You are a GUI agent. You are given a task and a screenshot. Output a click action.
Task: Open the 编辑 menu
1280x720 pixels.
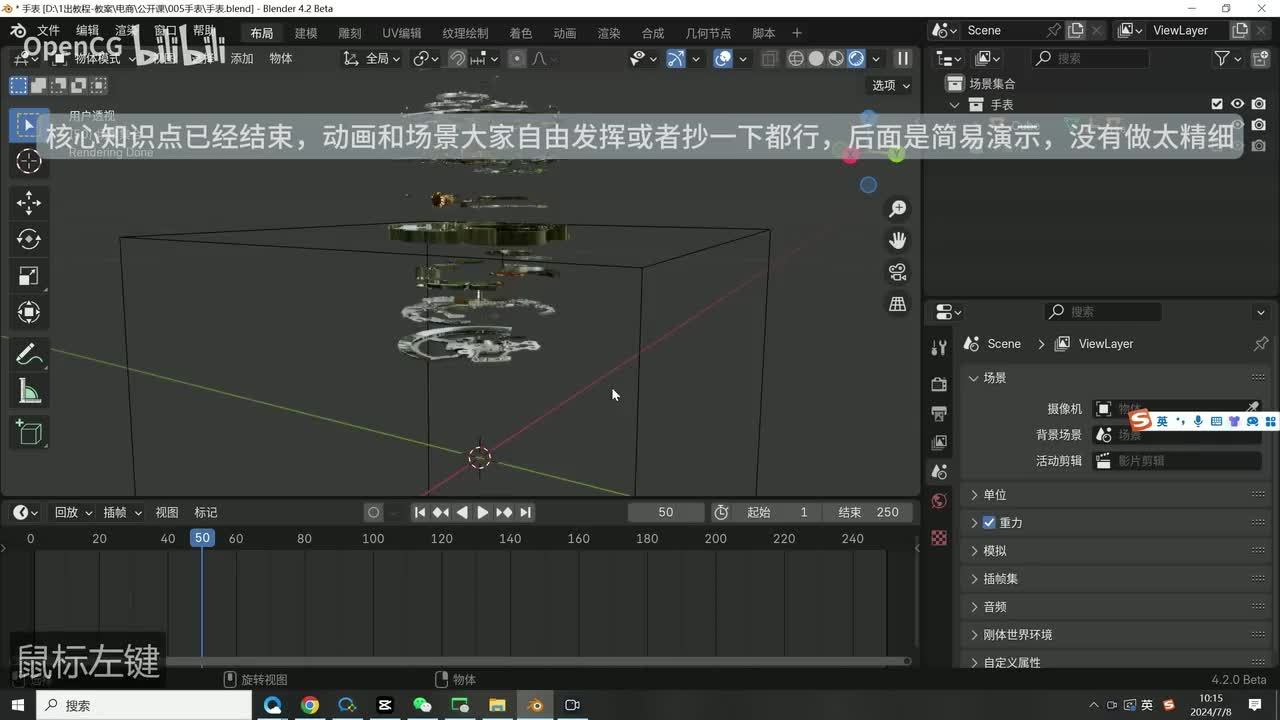(x=88, y=32)
